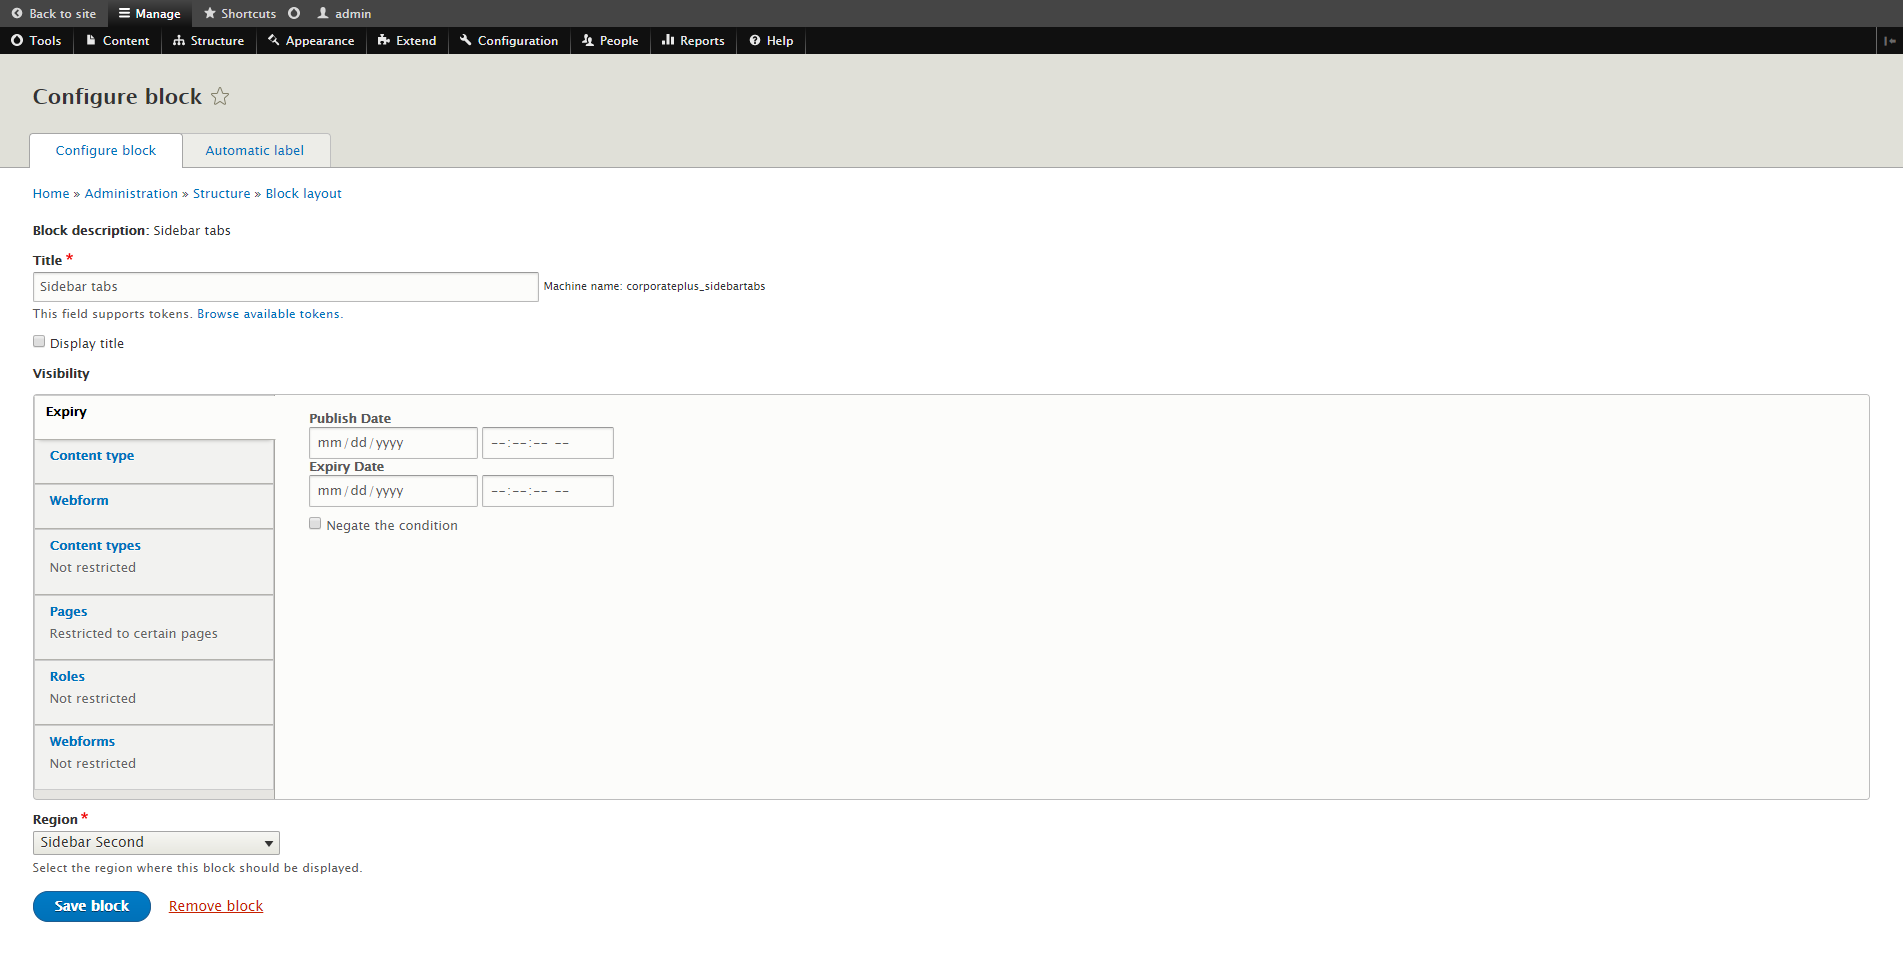1903x967 pixels.
Task: Click the Browse available tokens link
Action: 268,314
